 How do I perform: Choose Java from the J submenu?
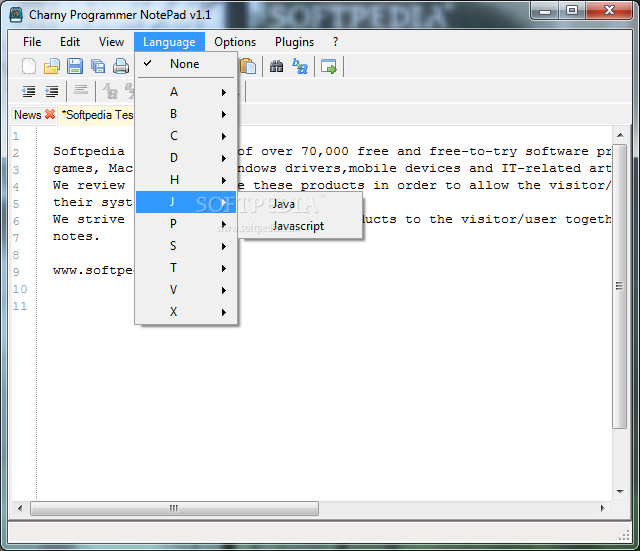point(301,204)
